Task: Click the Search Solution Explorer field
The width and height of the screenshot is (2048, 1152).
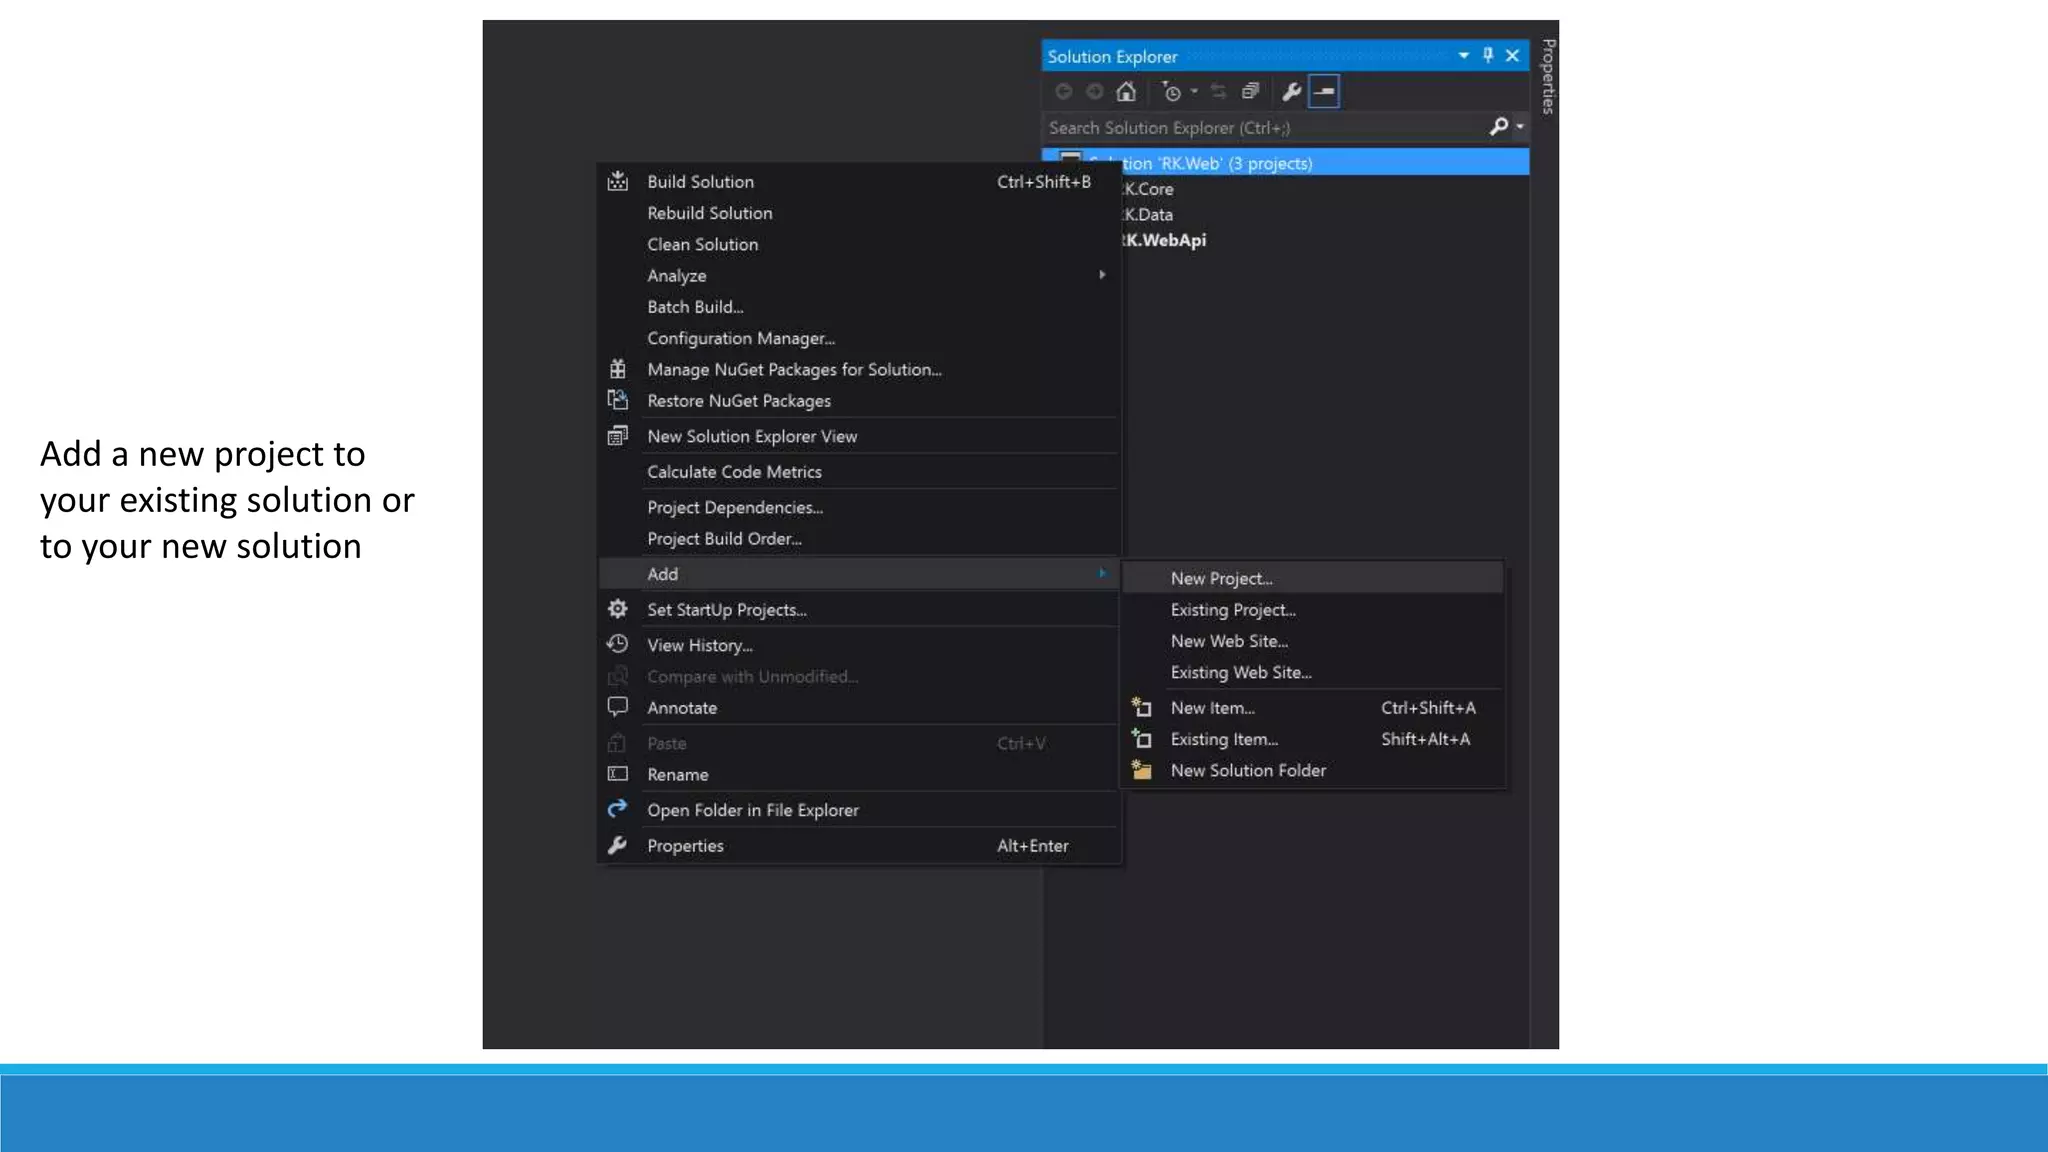Action: pyautogui.click(x=1263, y=127)
